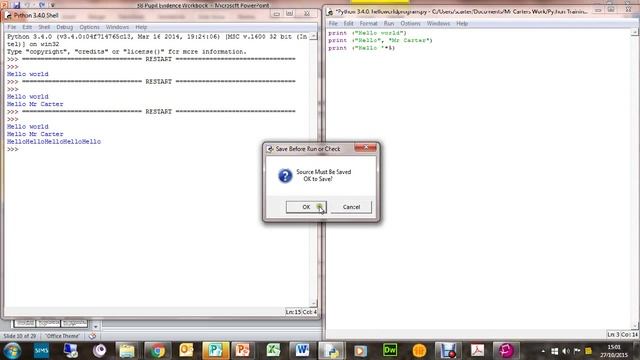
Task: Open Publisher from the taskbar
Action: tap(215, 351)
